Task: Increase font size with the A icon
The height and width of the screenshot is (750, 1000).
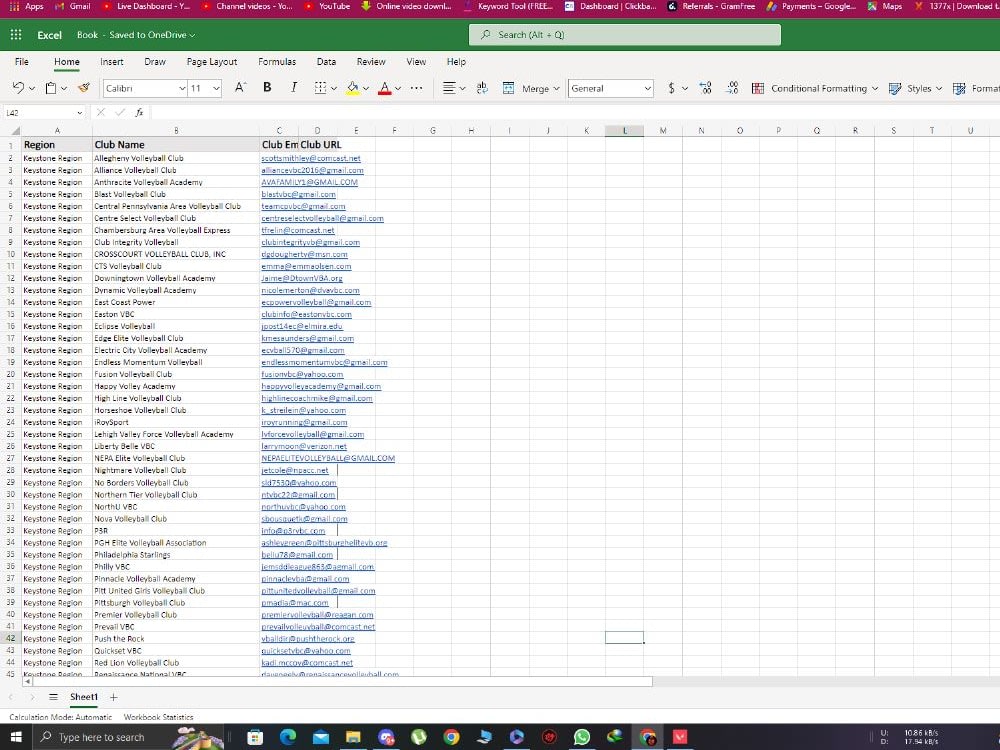Action: point(240,88)
